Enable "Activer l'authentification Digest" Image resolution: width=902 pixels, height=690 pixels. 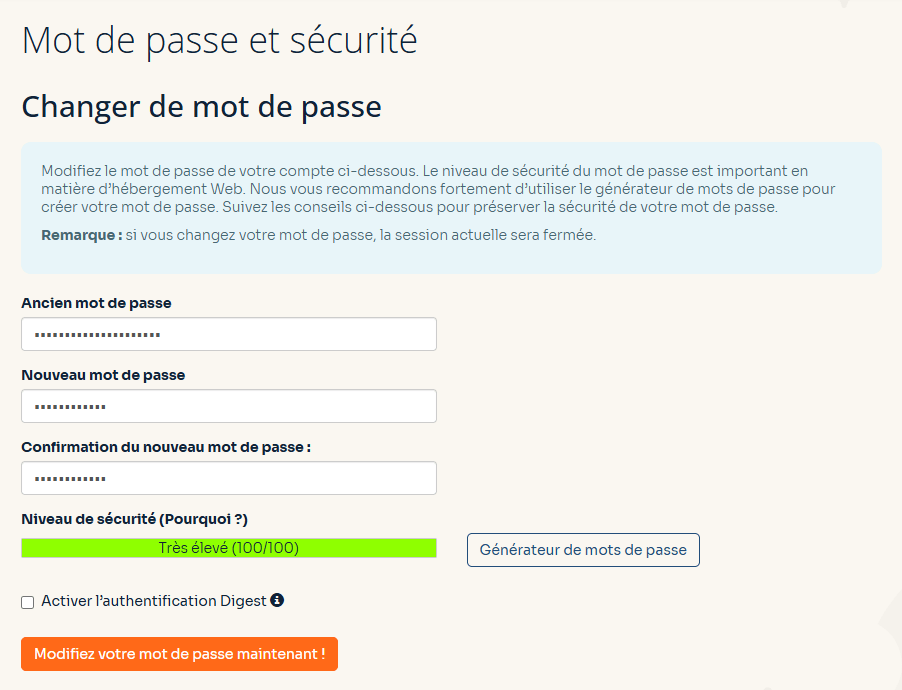27,601
